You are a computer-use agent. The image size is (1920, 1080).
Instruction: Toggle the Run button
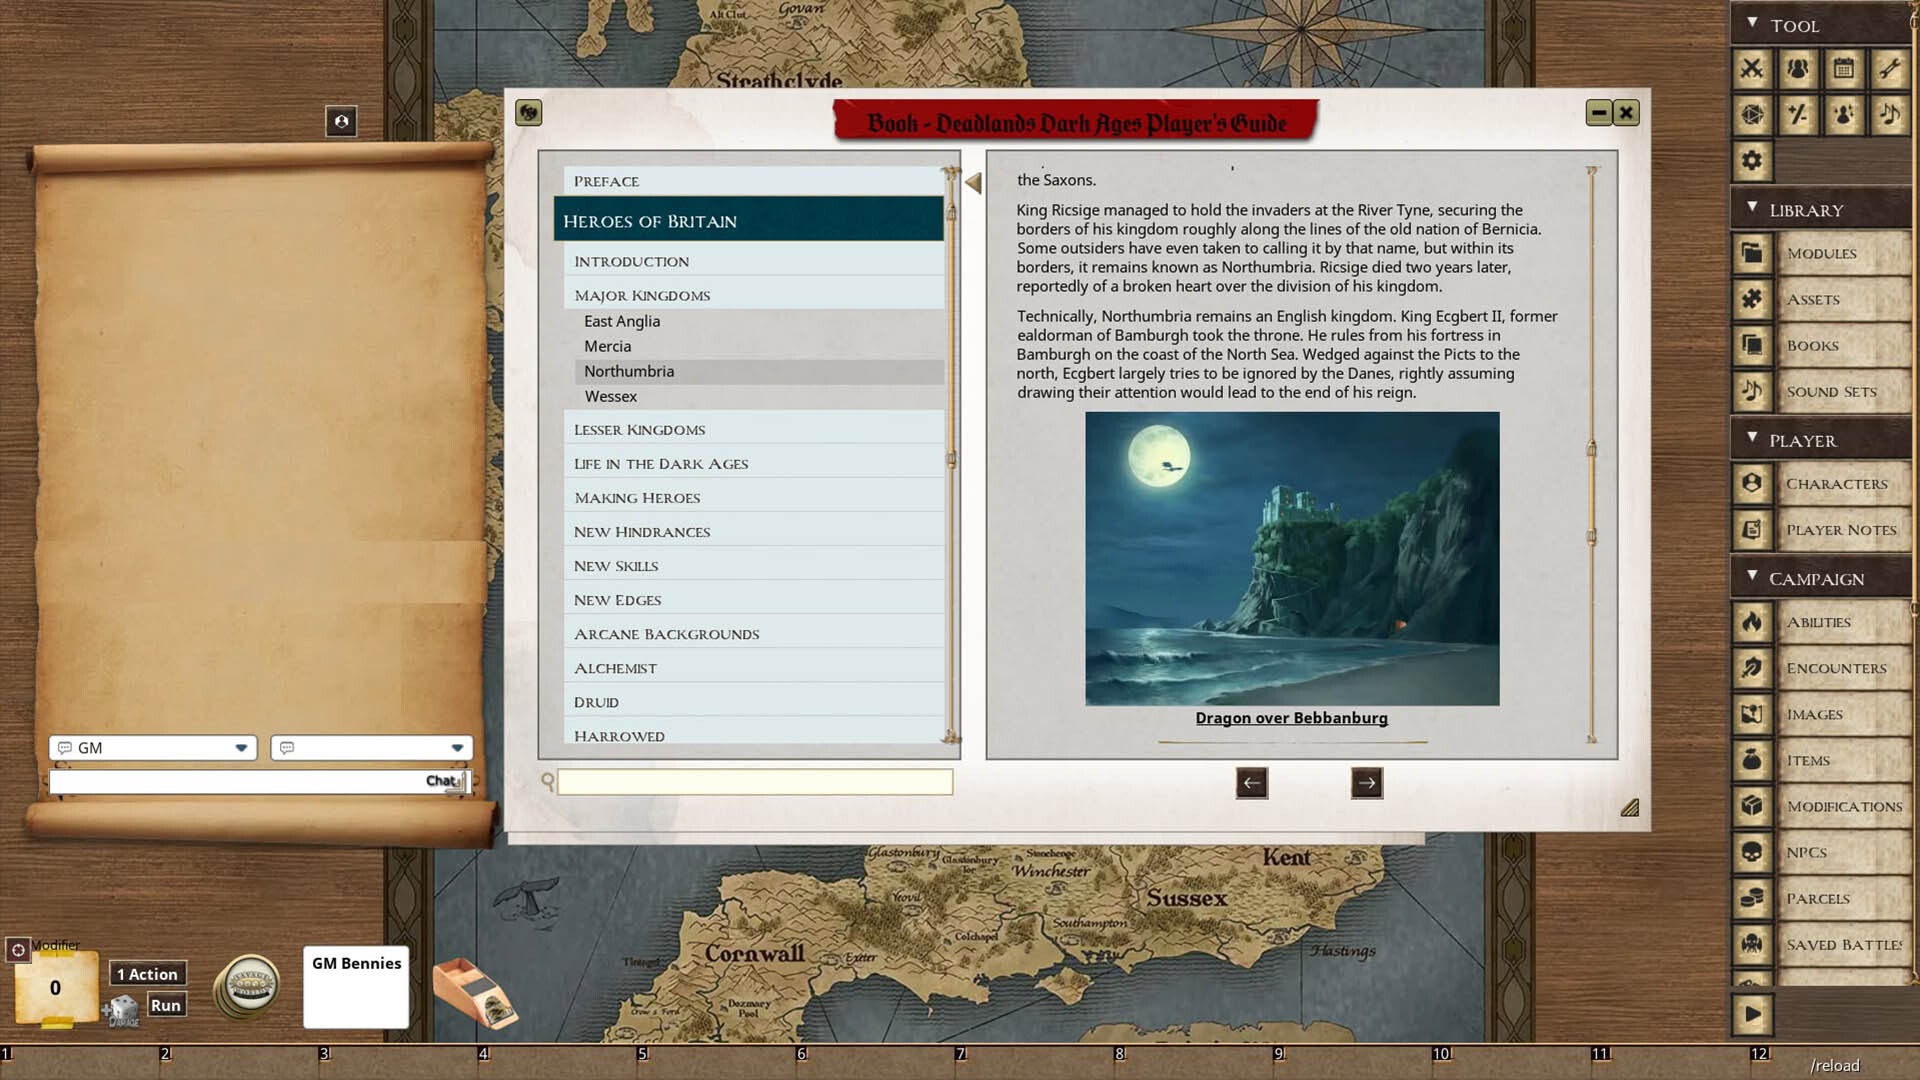point(166,1005)
